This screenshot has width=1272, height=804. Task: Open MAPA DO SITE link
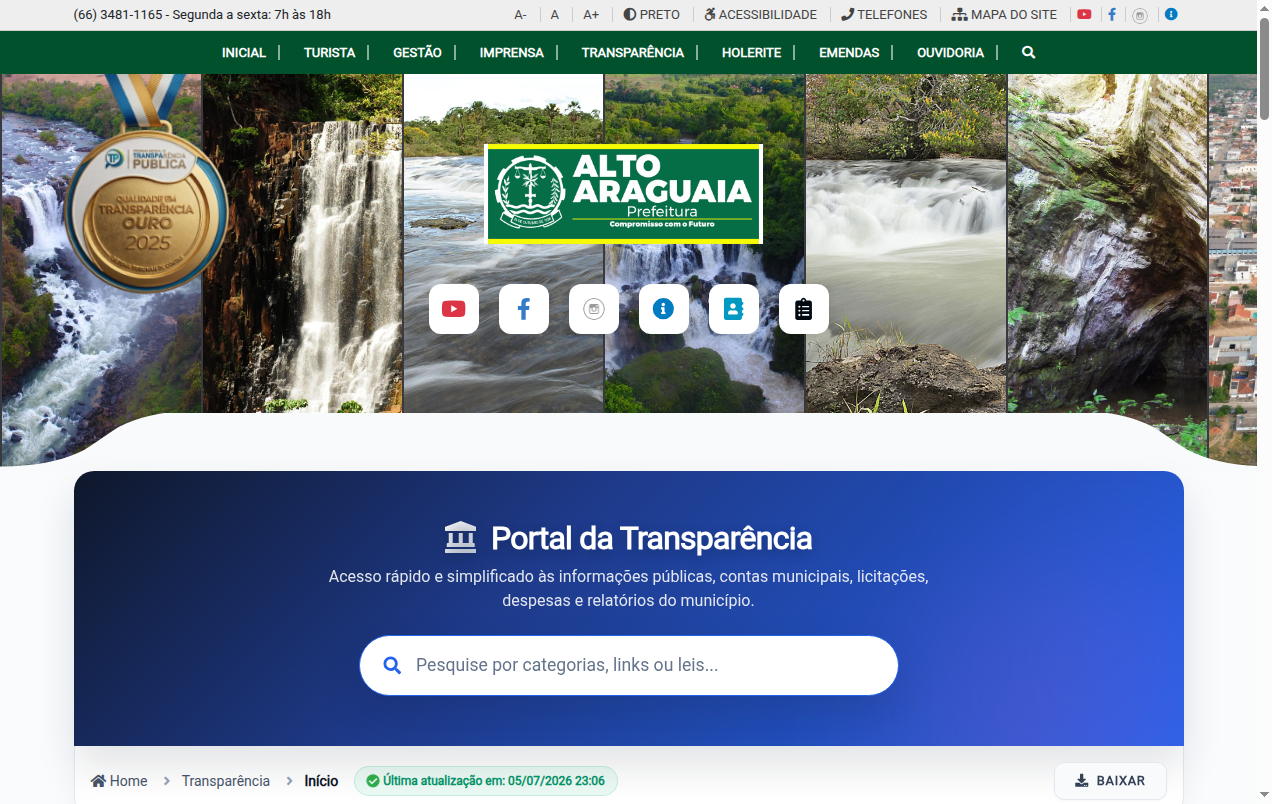click(x=1005, y=15)
